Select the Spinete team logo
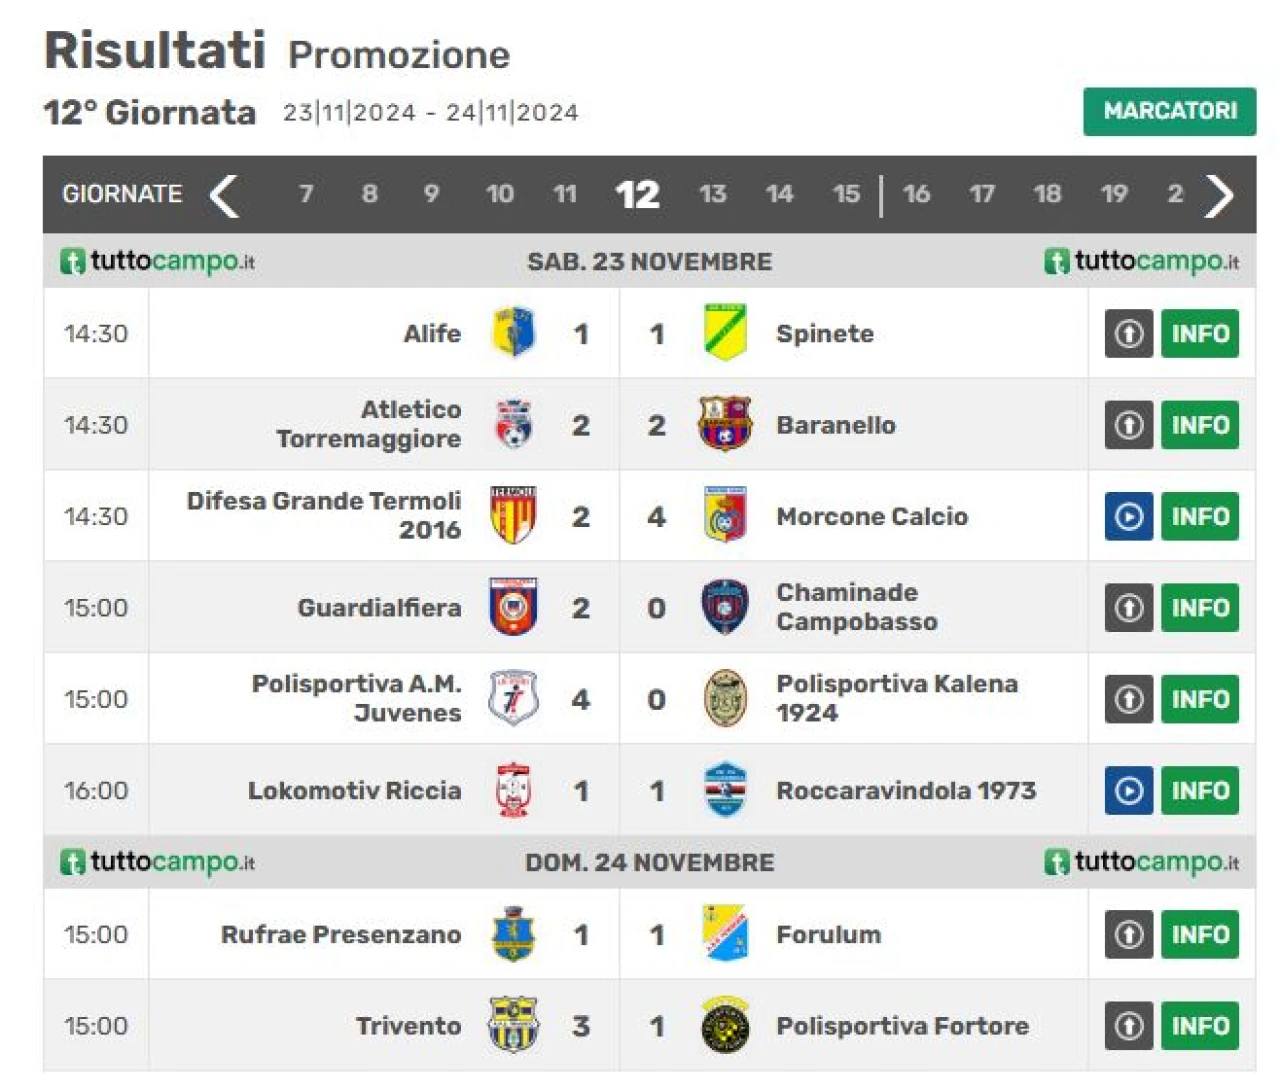1280x1089 pixels. (725, 333)
